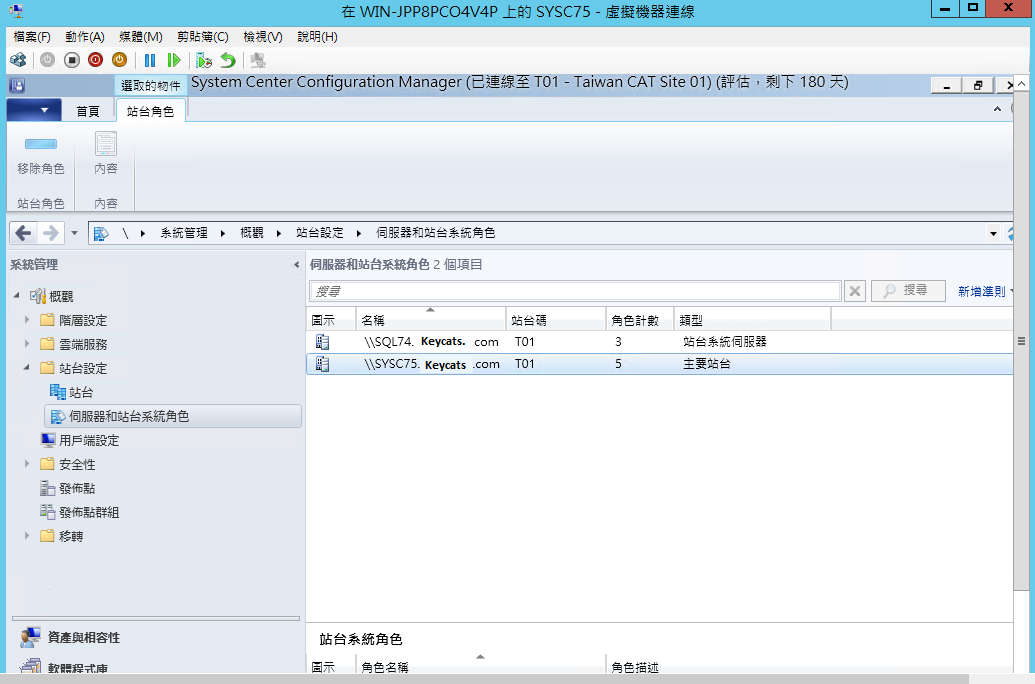This screenshot has height=684, width=1035.
Task: Sort the list by 名稱 column
Action: 431,320
